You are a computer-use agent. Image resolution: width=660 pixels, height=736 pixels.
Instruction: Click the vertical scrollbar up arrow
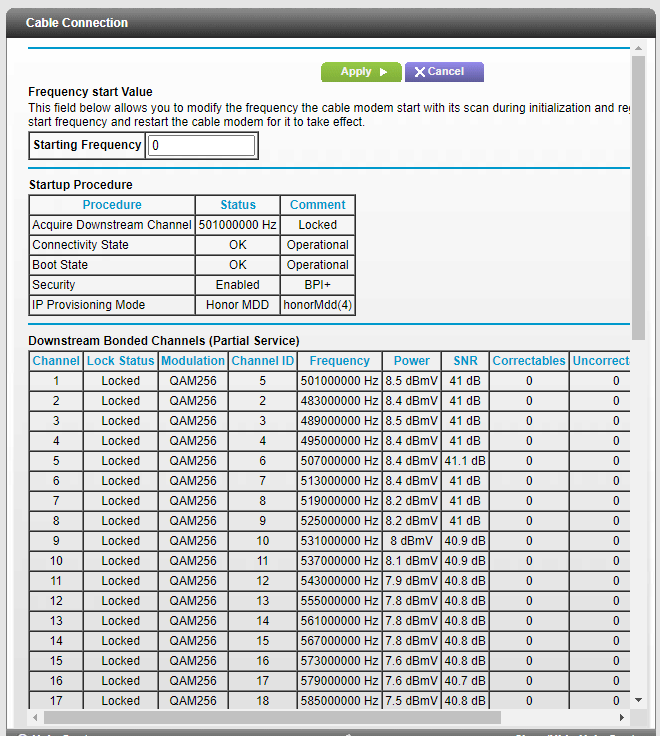pyautogui.click(x=638, y=47)
